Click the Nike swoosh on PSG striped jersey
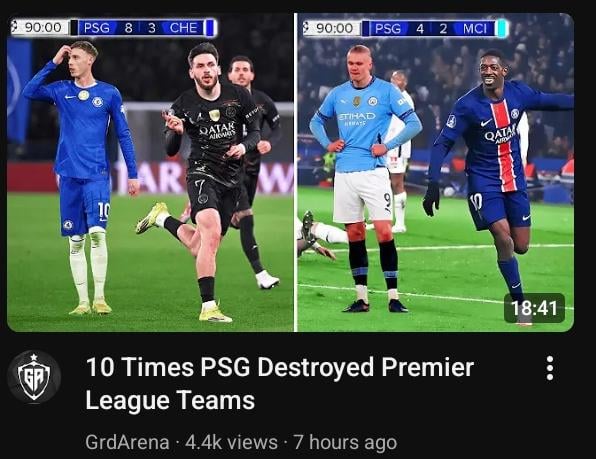 click(x=485, y=122)
